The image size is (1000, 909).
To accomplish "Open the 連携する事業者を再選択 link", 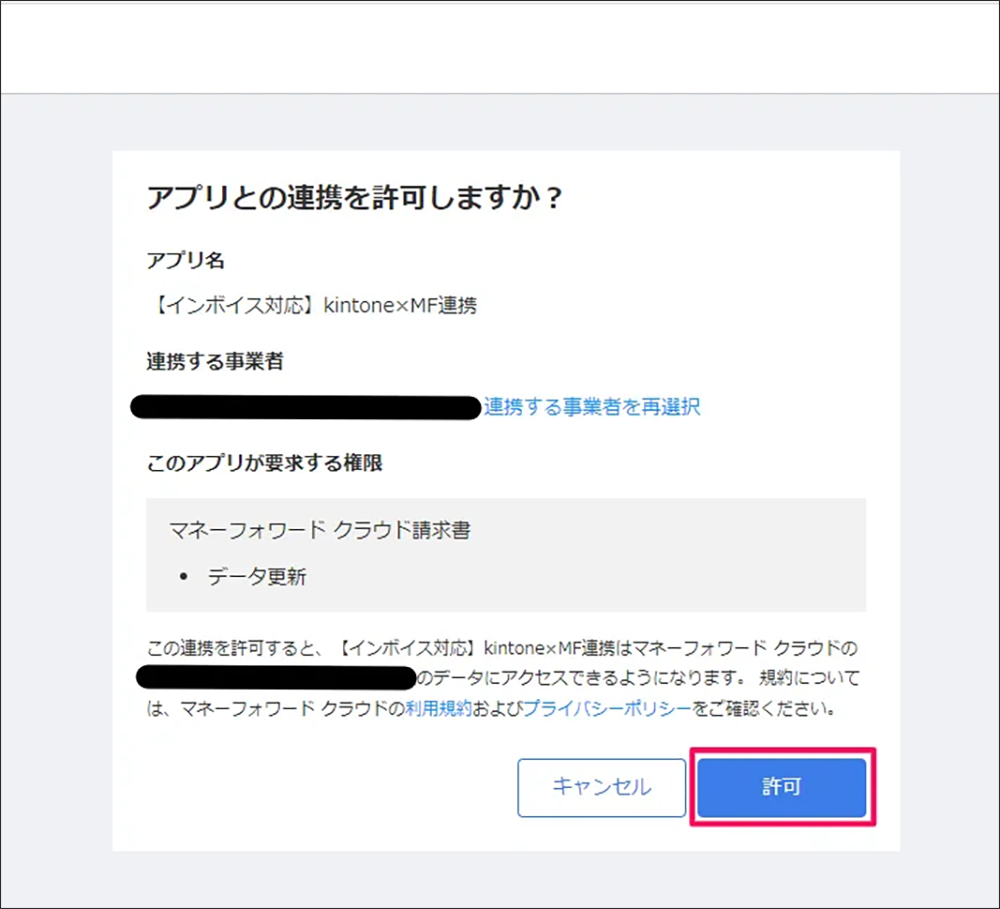I will tap(592, 407).
